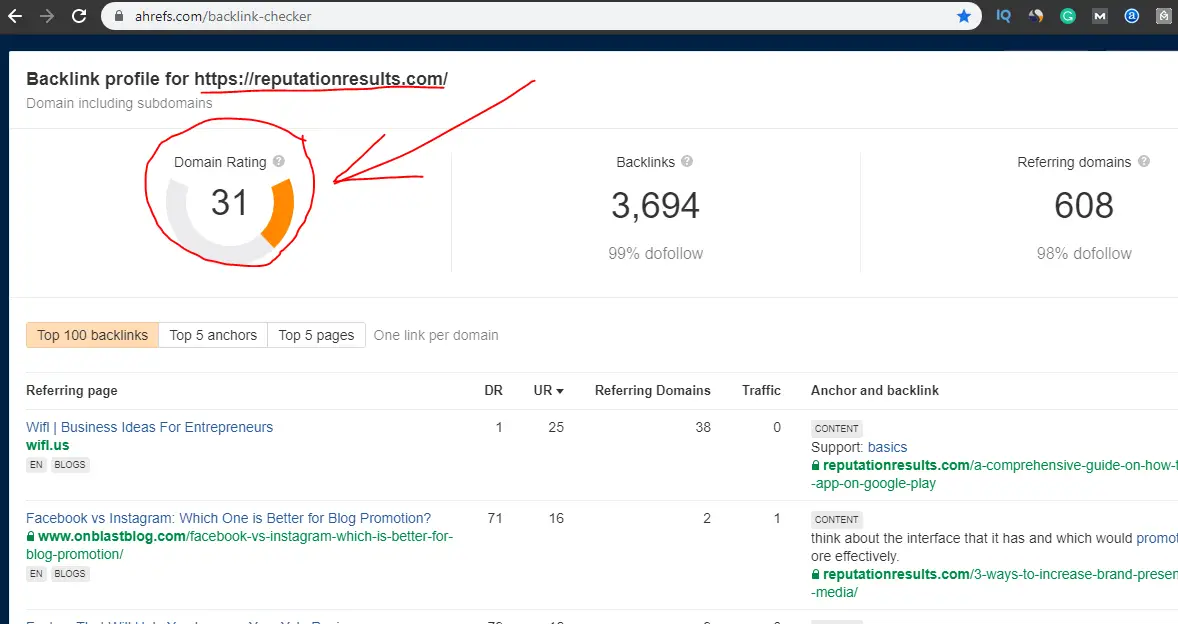The image size is (1178, 624).
Task: Open Facebook vs Instagram blog promotion link
Action: [x=228, y=518]
